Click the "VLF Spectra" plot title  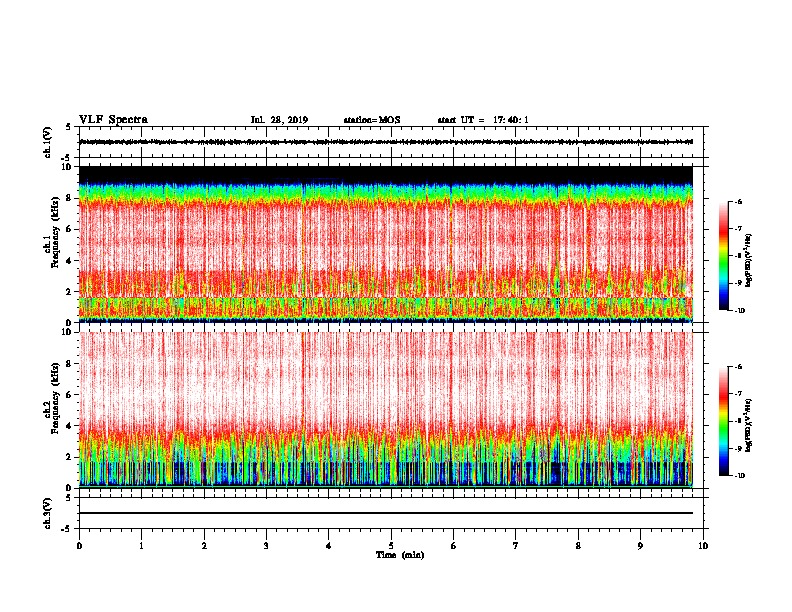pyautogui.click(x=113, y=120)
